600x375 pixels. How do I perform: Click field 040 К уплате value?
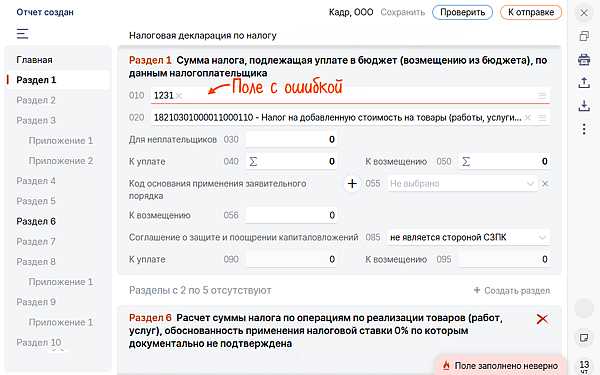291,161
